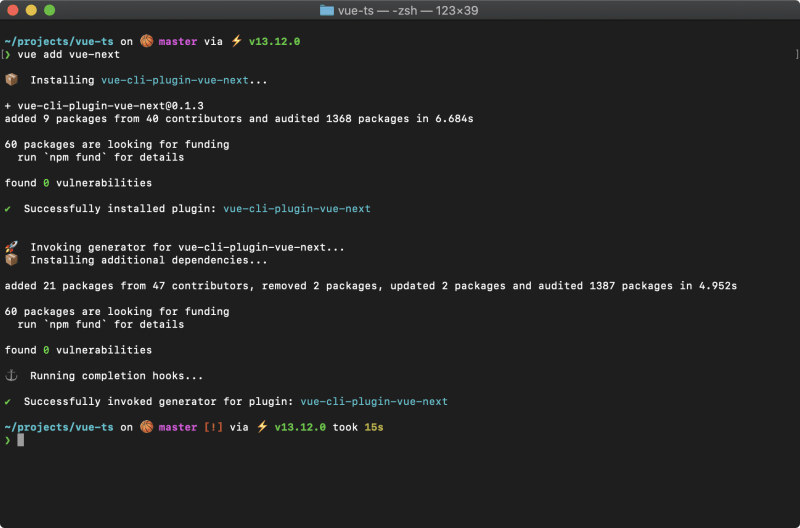Screen dimensions: 800x528
Task: Click the lightning bolt before 'v13.12.0' on first line
Action: tap(236, 41)
